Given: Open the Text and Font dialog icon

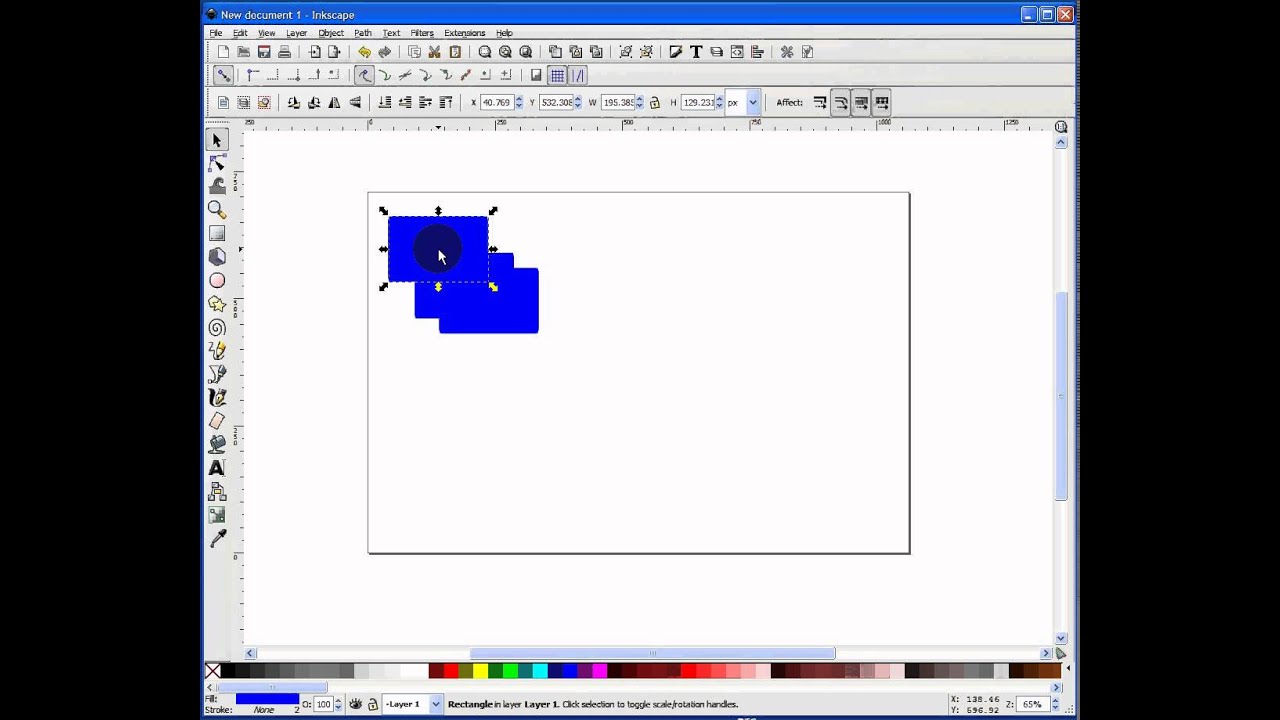Looking at the screenshot, I should (696, 52).
